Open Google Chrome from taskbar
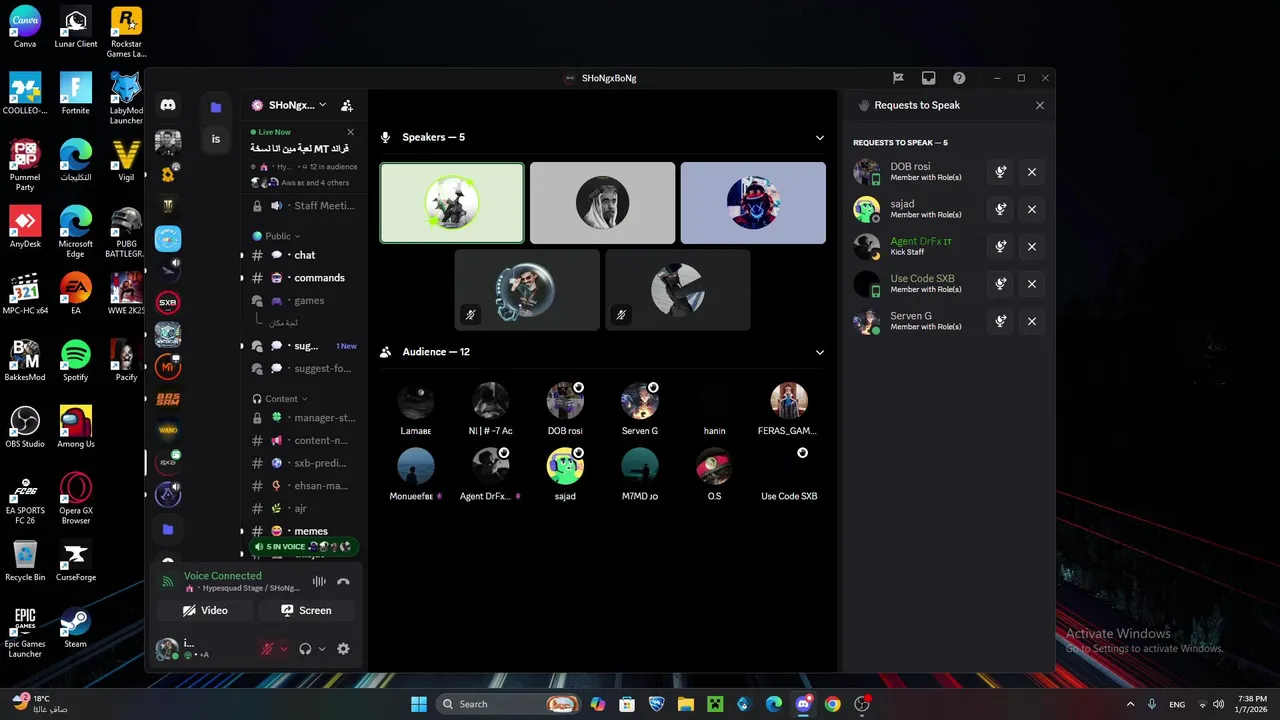The width and height of the screenshot is (1280, 720). point(832,704)
